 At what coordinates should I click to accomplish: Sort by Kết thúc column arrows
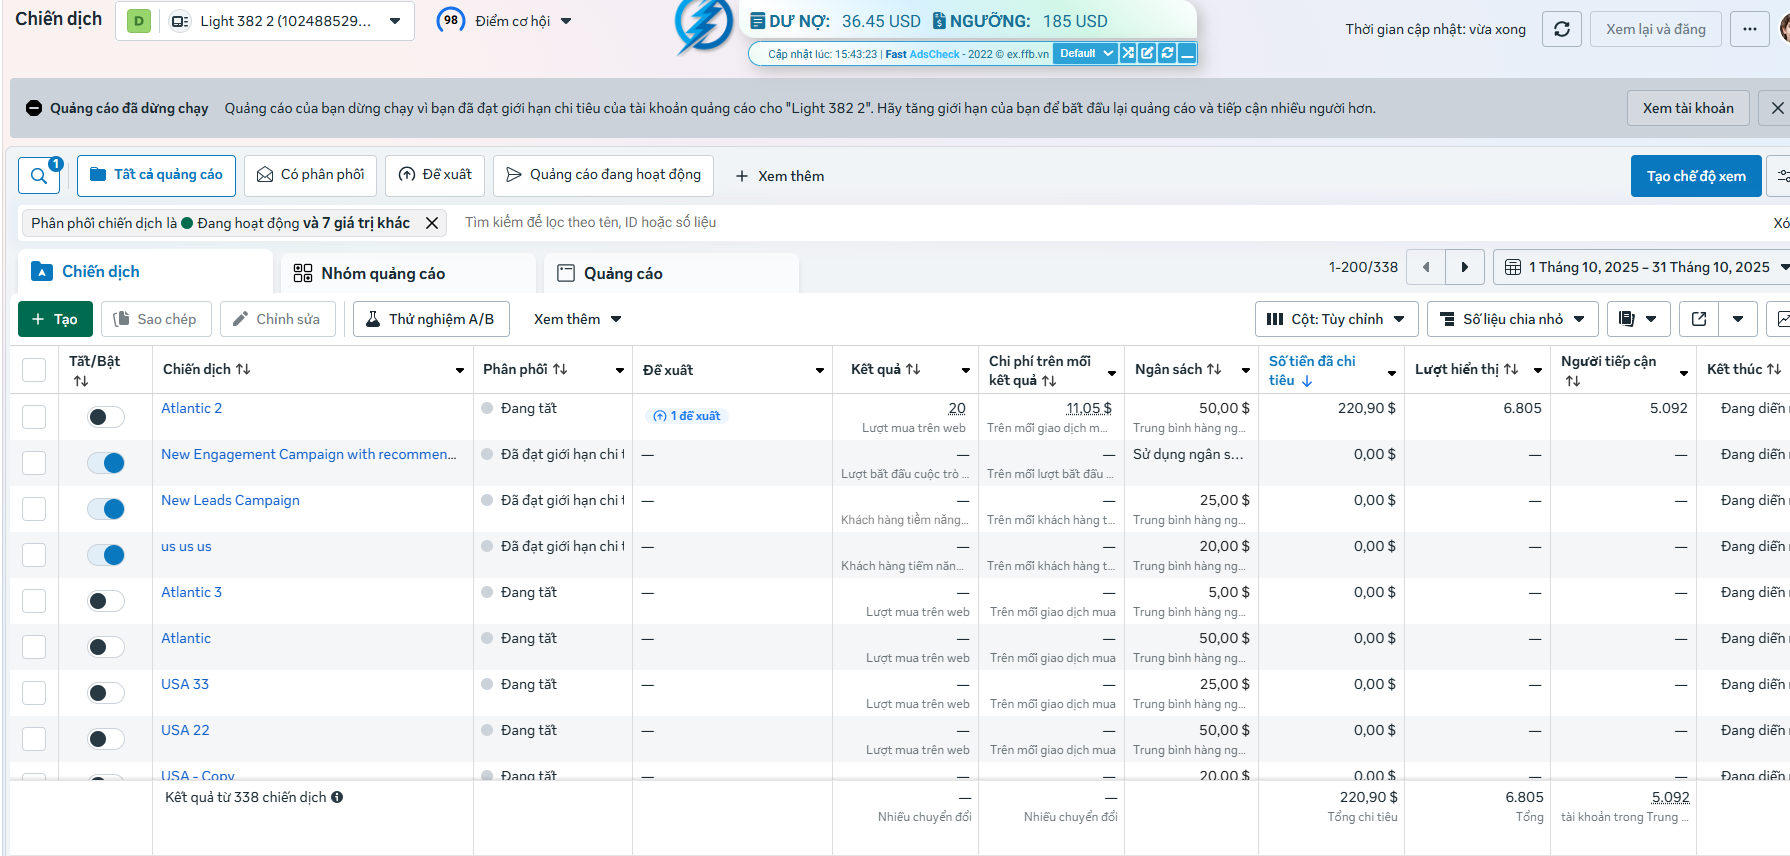tap(1774, 369)
